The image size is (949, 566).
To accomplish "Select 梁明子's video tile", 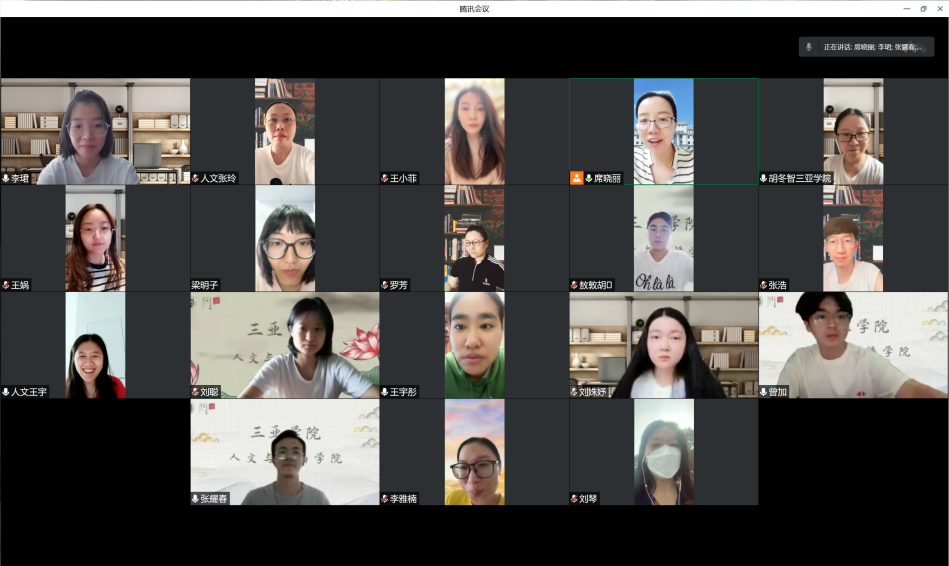I will tap(285, 238).
